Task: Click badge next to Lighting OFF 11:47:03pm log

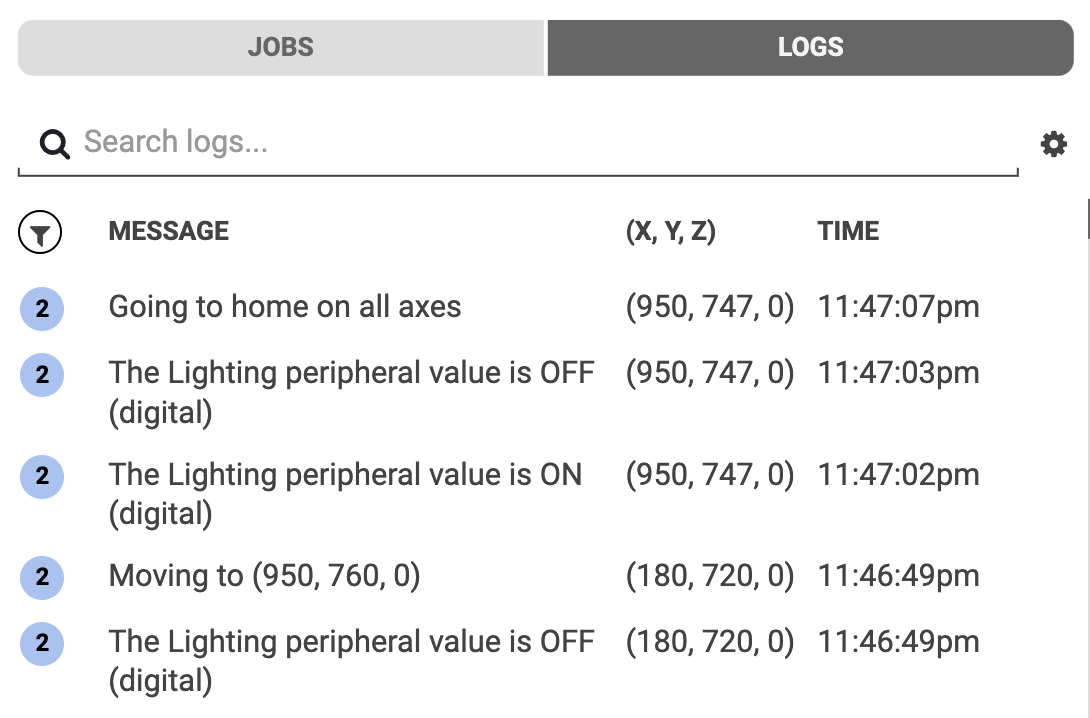Action: [x=42, y=375]
